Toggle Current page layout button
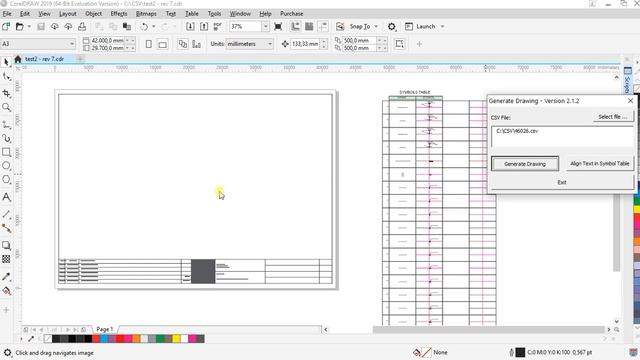Image resolution: width=640 pixels, height=360 pixels. 196,44
